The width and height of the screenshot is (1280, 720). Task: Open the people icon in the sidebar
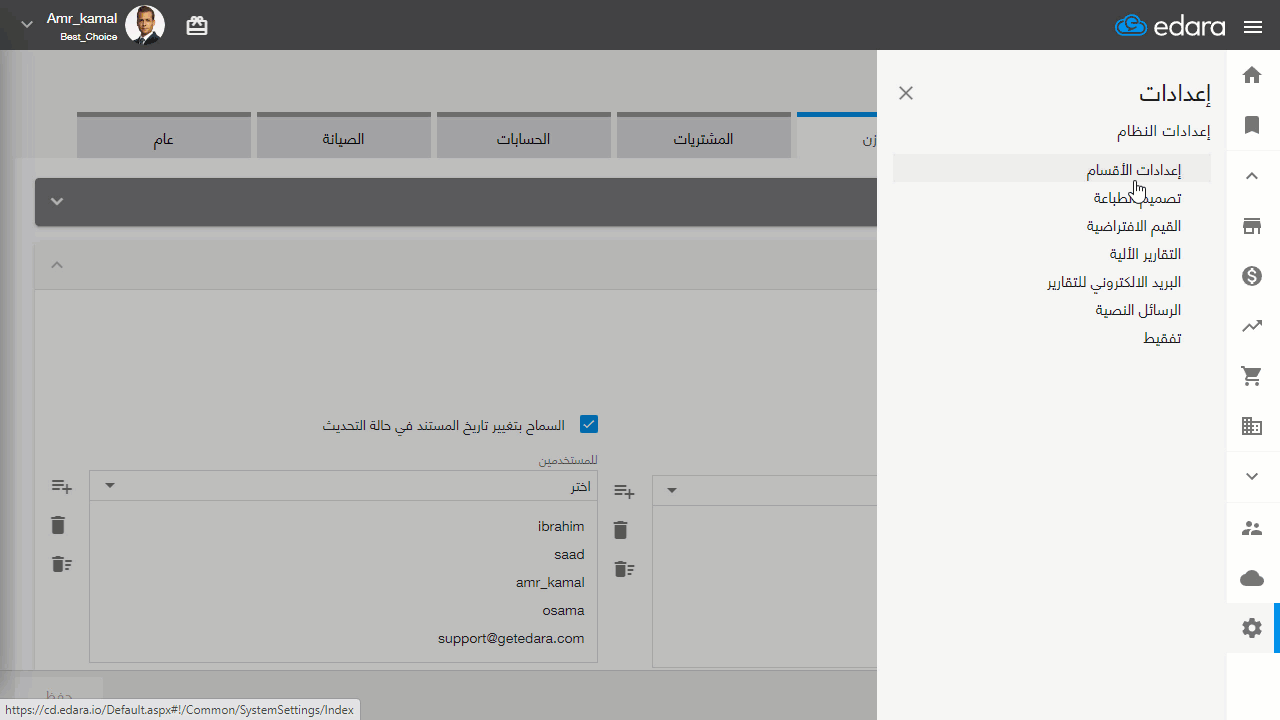point(1252,528)
